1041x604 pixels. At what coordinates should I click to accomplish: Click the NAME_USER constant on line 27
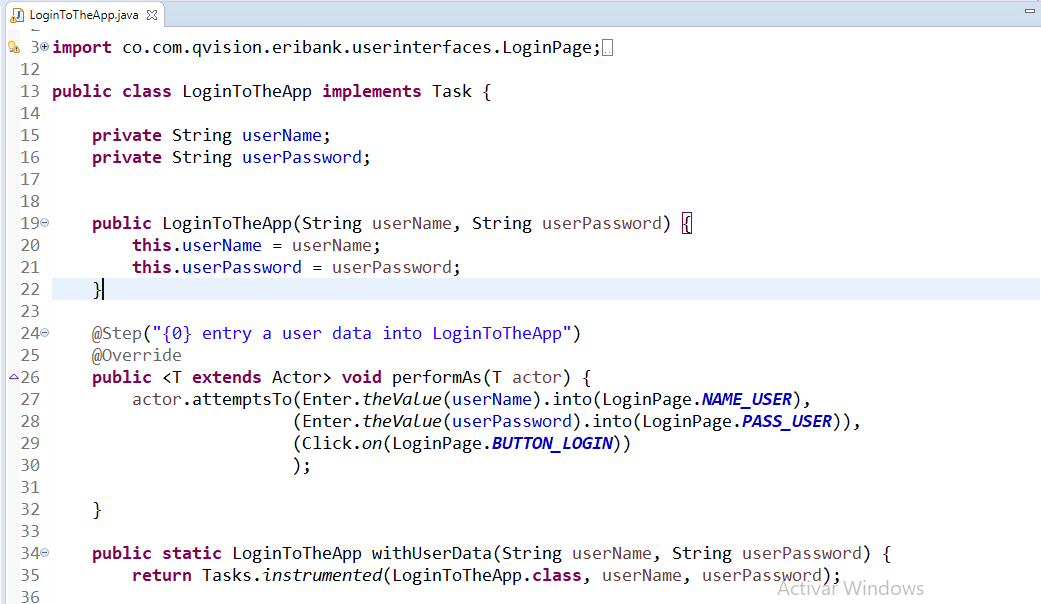[x=747, y=399]
